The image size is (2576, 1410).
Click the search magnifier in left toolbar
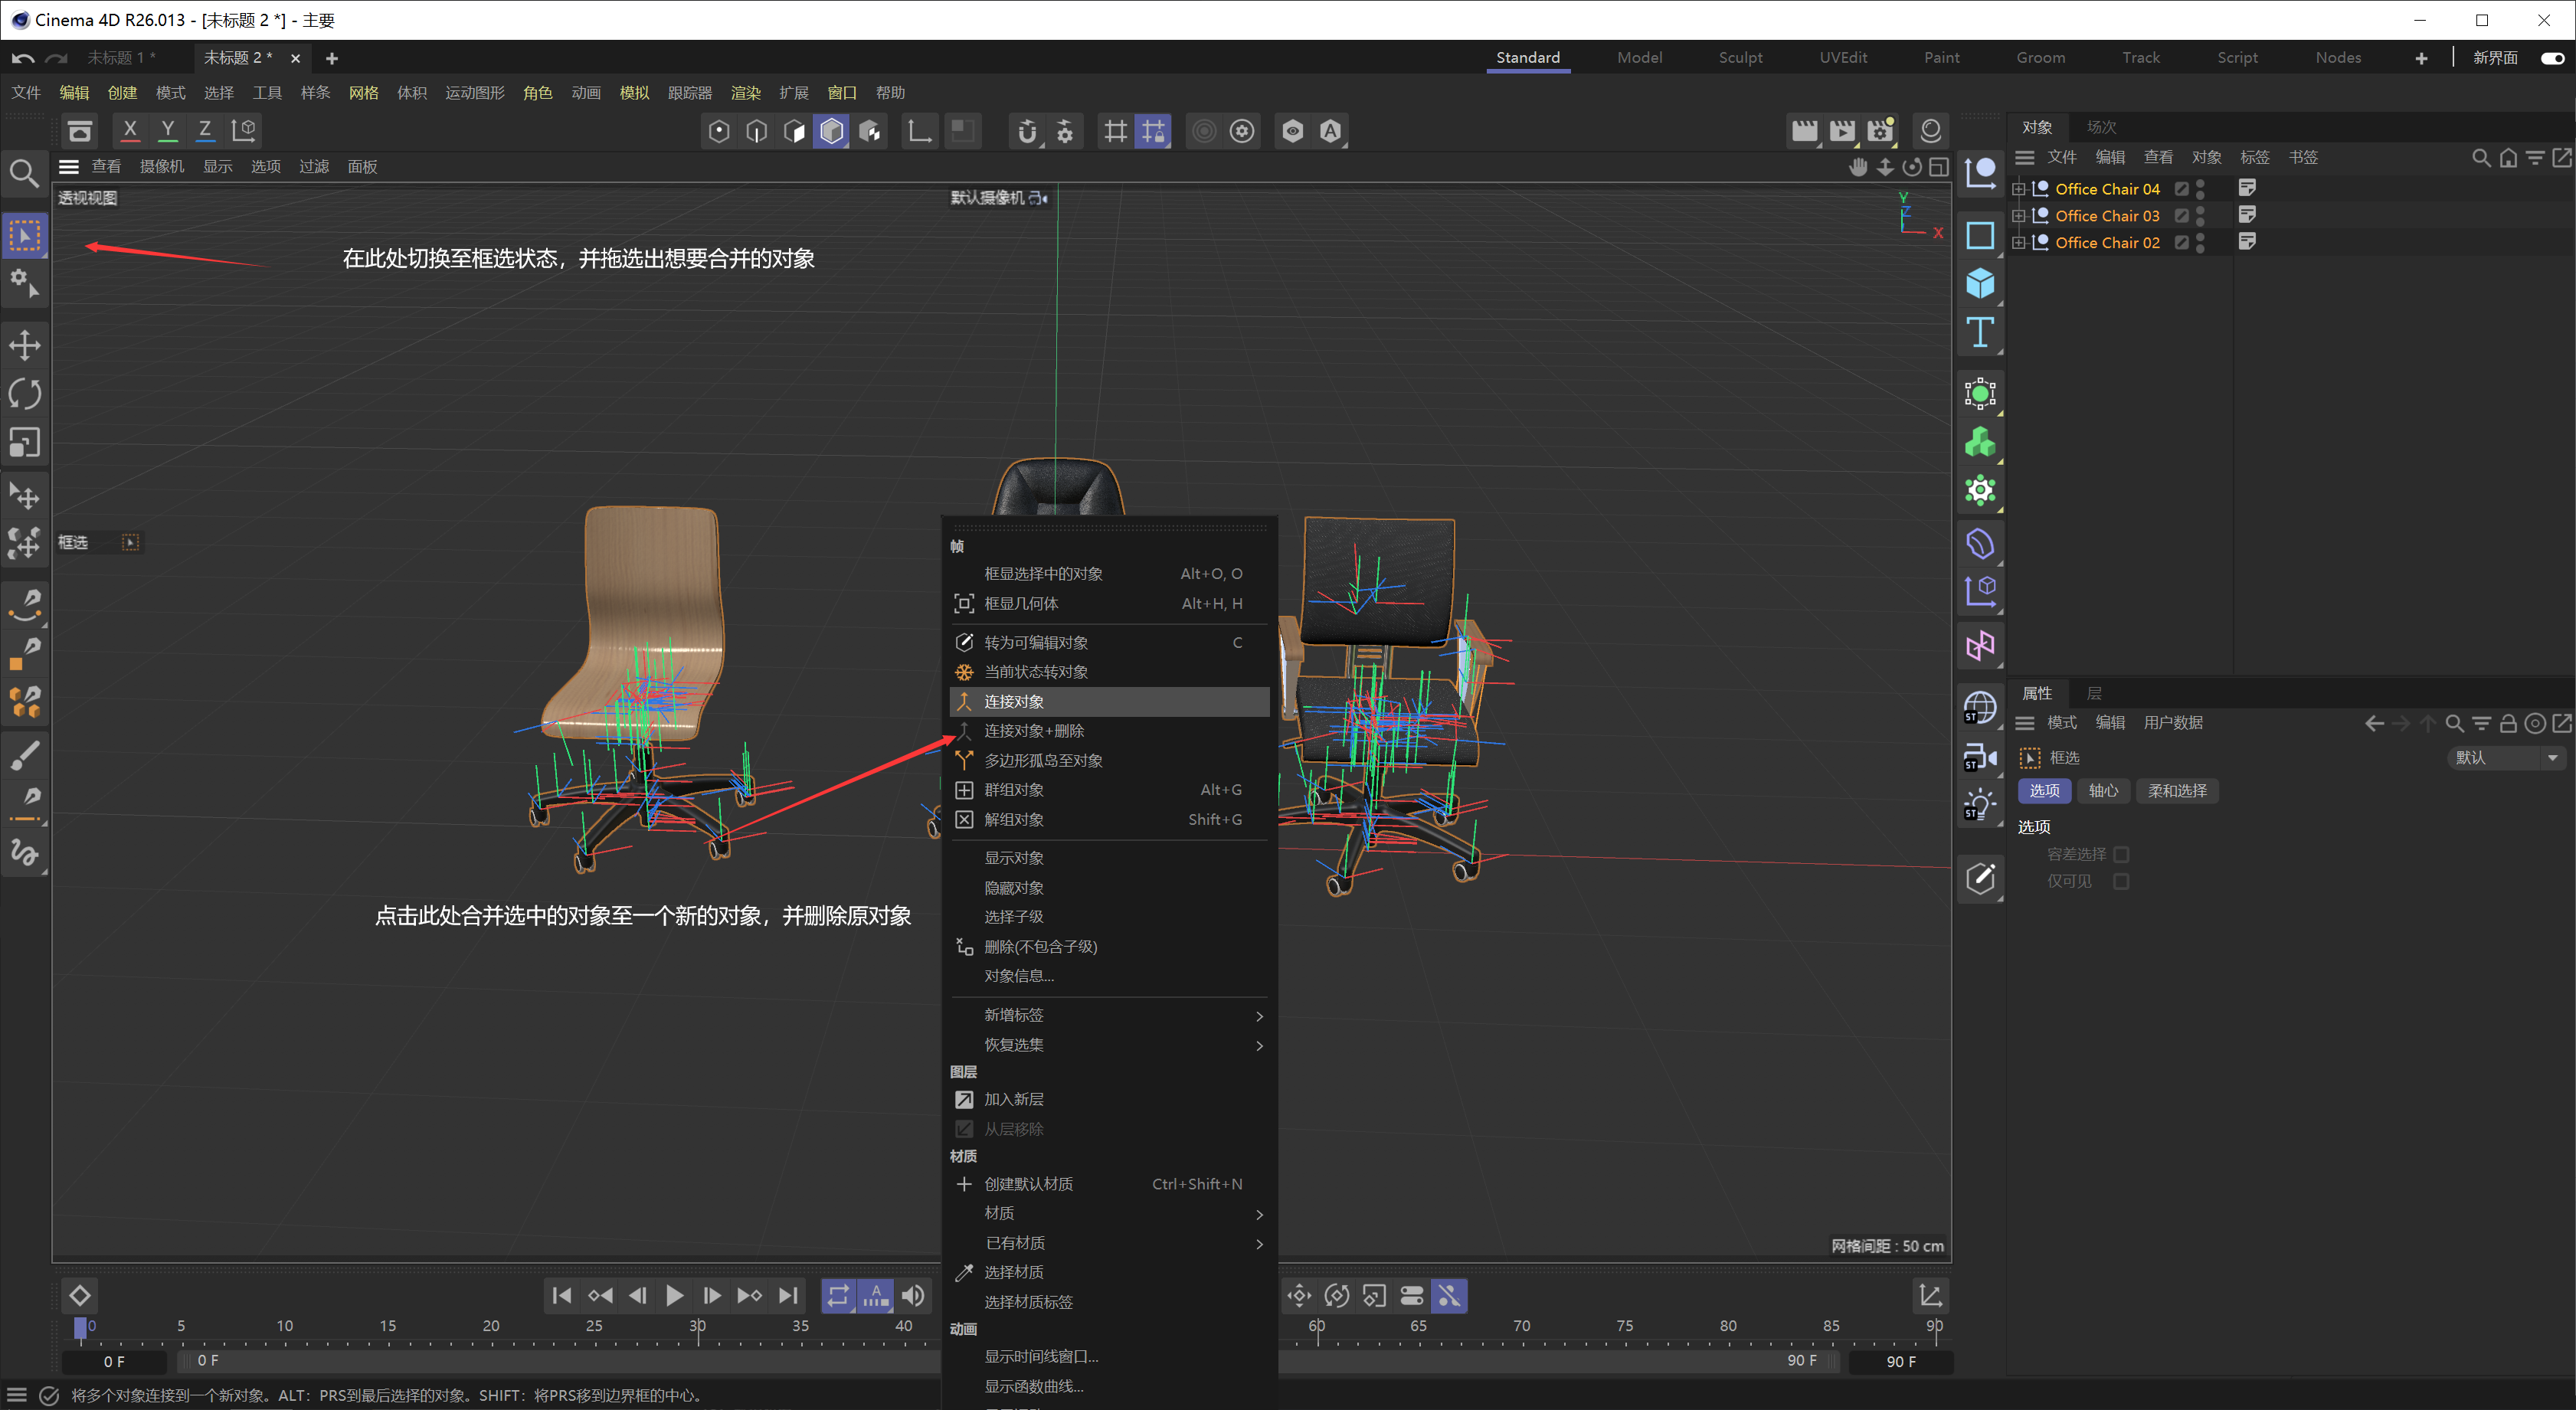24,174
